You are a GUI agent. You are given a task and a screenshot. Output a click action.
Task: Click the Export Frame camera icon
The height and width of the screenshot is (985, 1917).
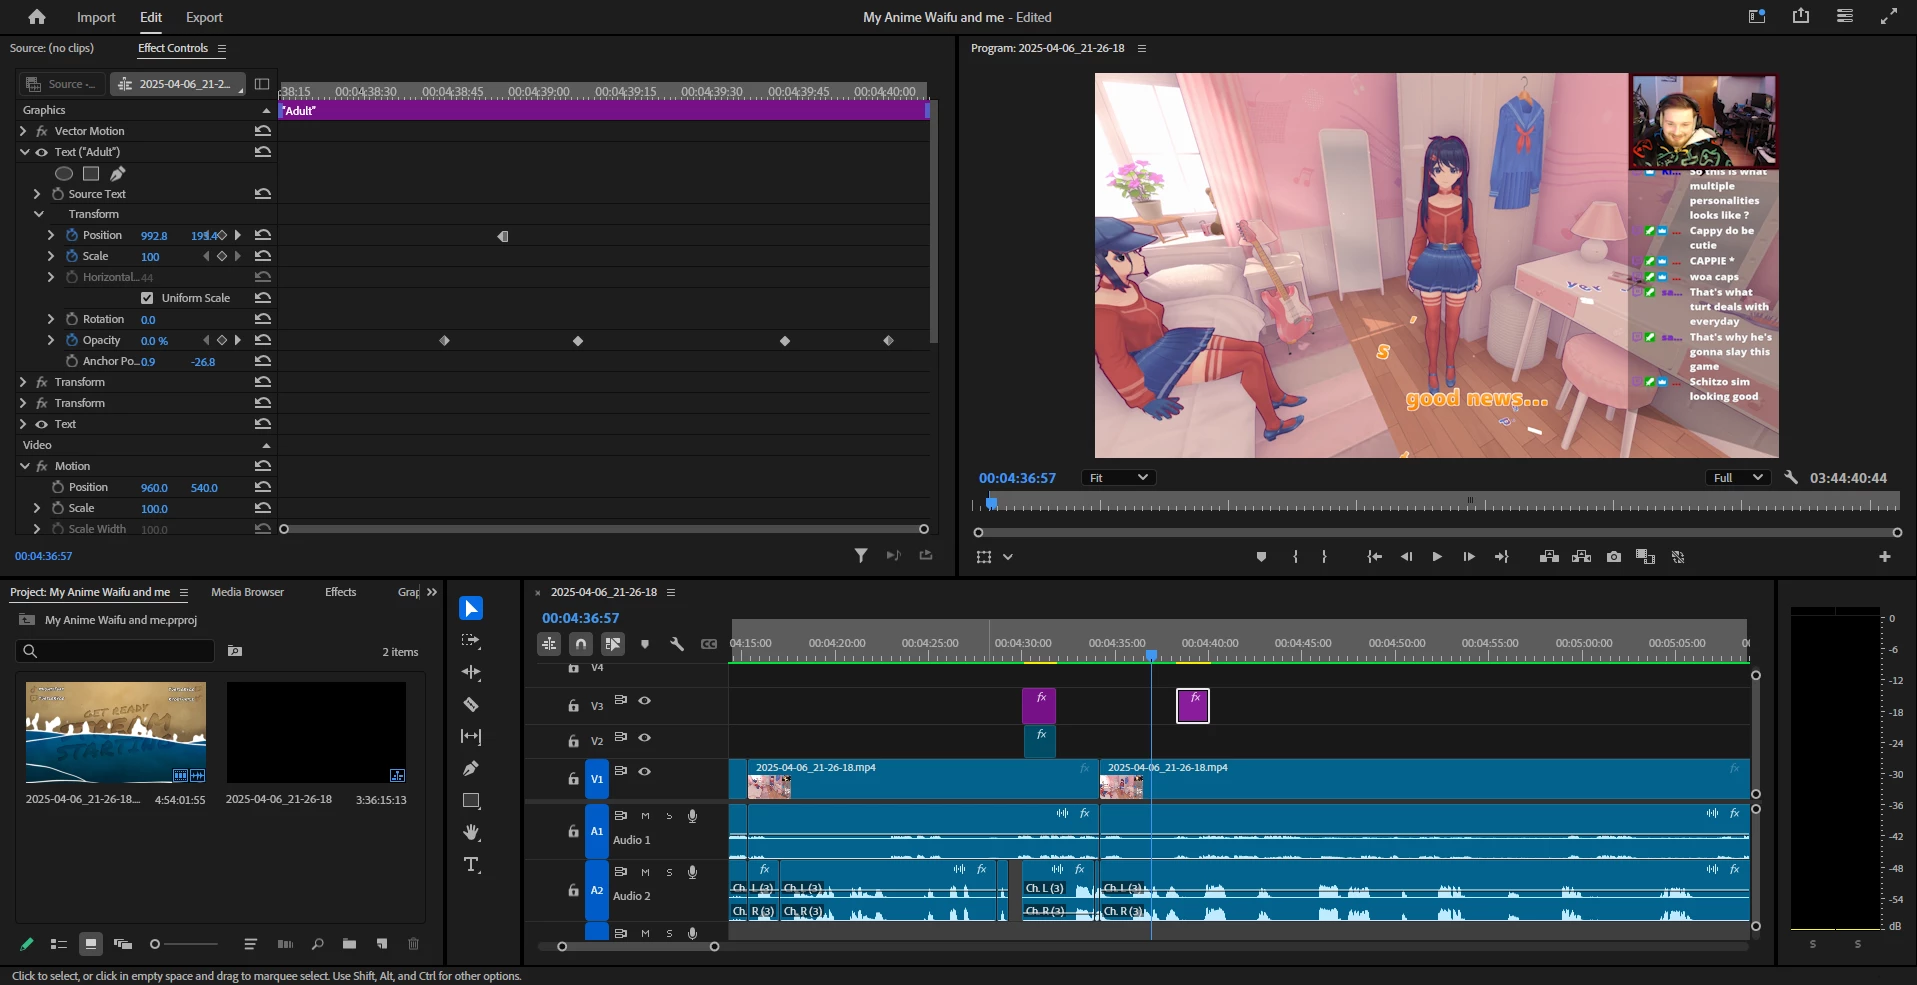click(1614, 557)
